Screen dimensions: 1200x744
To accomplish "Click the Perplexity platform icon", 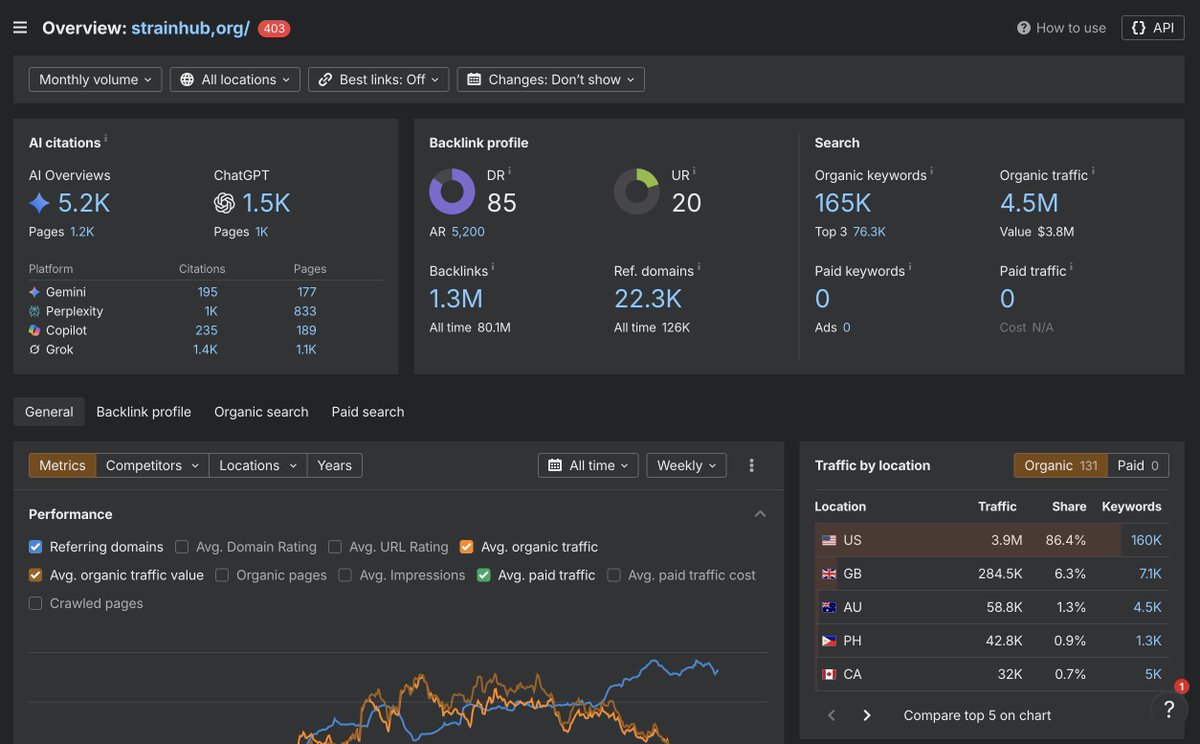I will (35, 311).
